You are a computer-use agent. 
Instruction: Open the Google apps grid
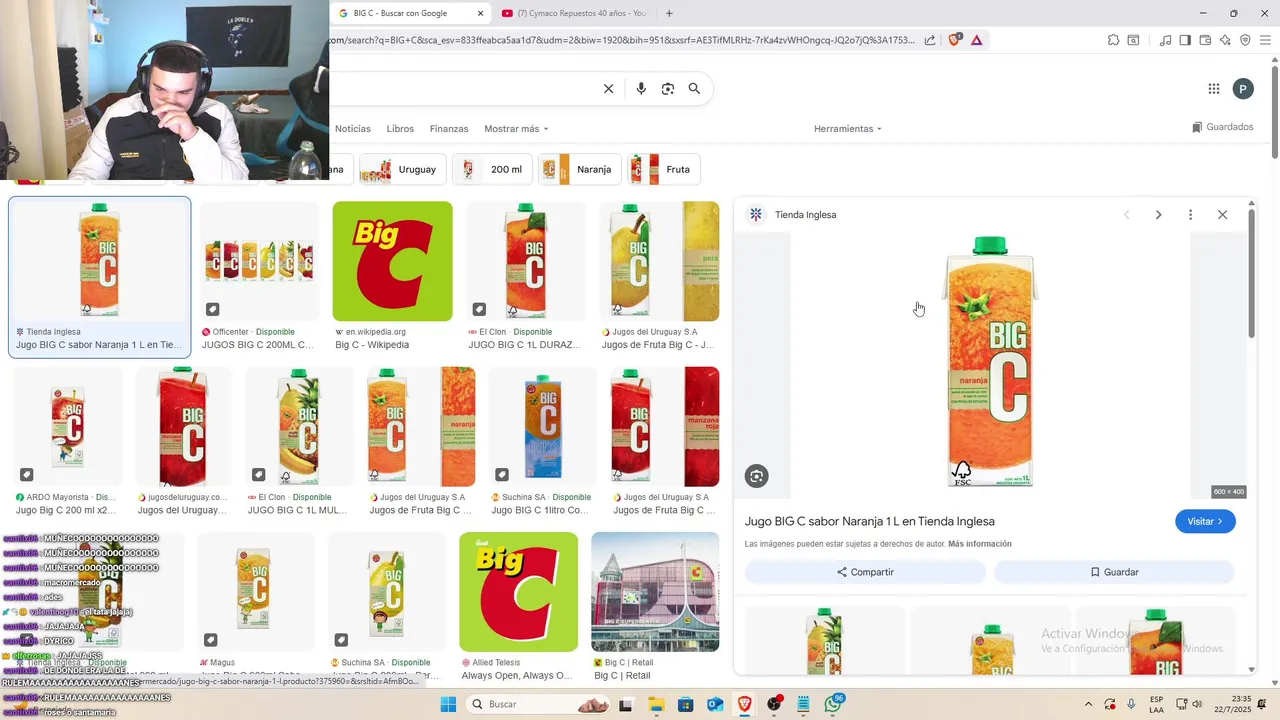[1214, 89]
